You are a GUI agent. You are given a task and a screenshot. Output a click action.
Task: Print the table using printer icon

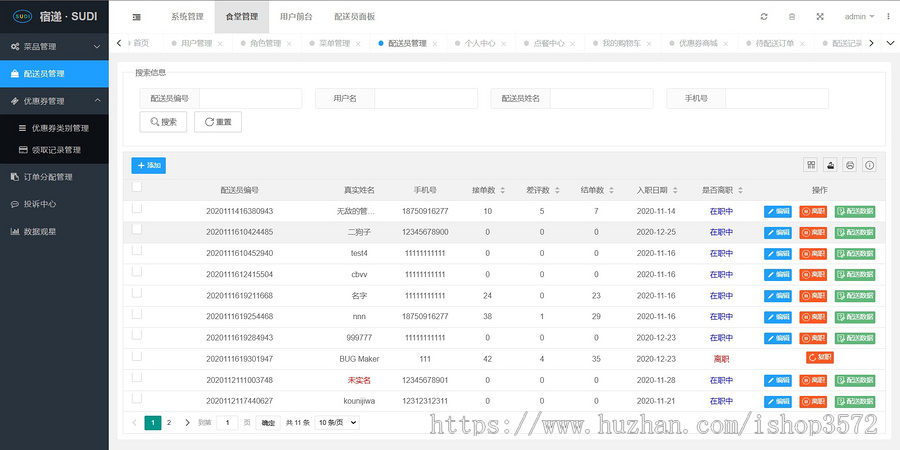(x=850, y=165)
